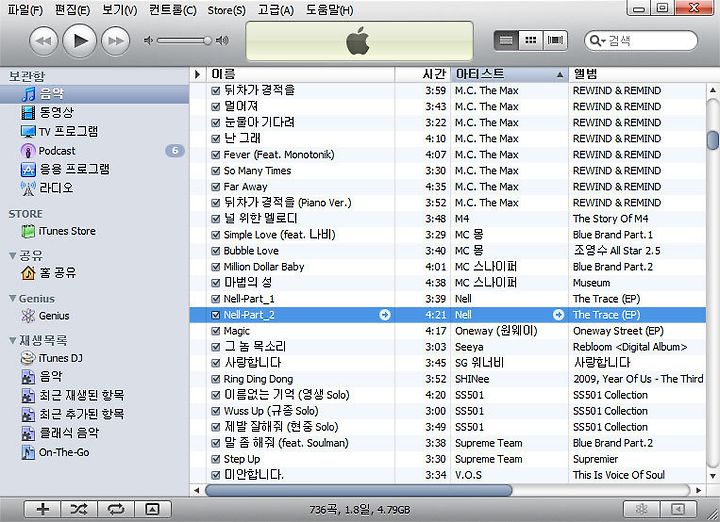The image size is (720, 522).
Task: Collapse the 재생목록 section triangle
Action: [x=12, y=340]
